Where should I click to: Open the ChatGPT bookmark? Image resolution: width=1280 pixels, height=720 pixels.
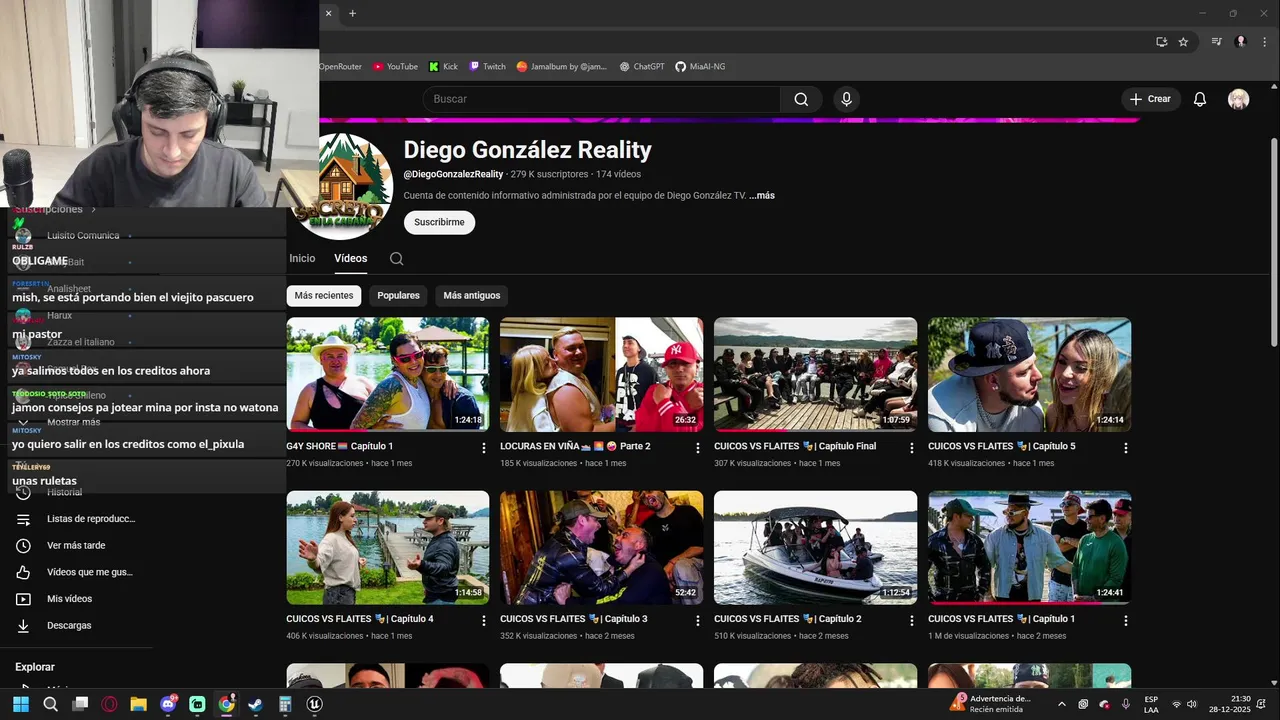642,67
